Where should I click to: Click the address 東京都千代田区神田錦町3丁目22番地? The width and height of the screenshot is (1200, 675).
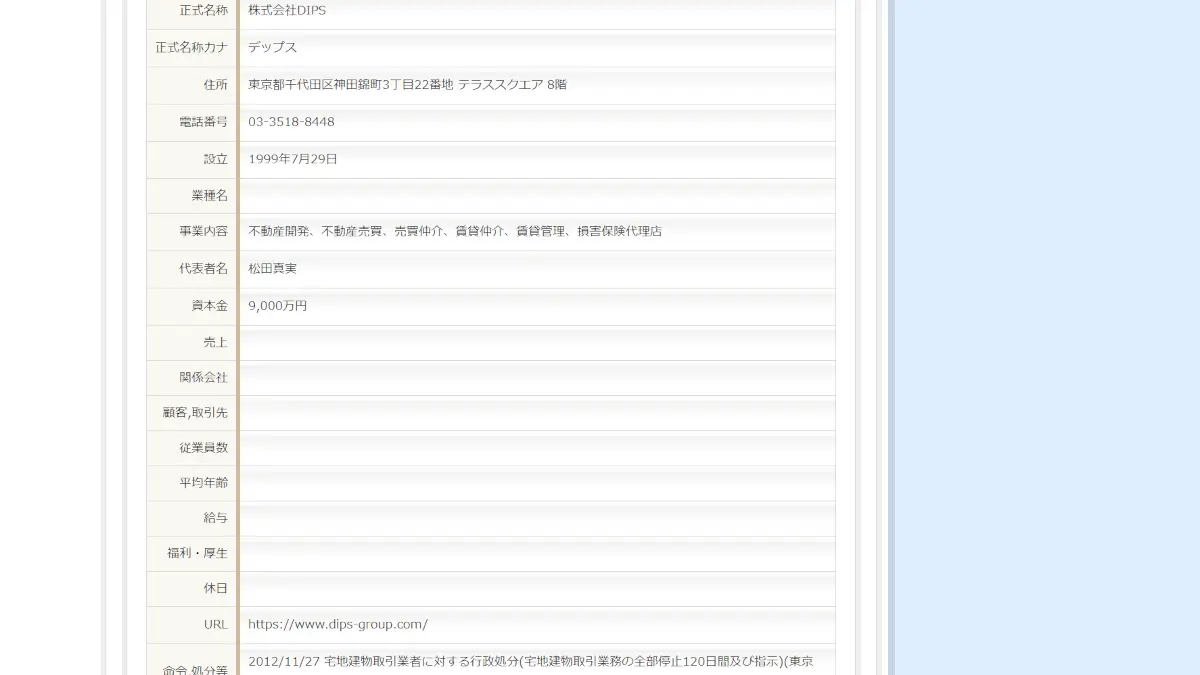click(351, 85)
